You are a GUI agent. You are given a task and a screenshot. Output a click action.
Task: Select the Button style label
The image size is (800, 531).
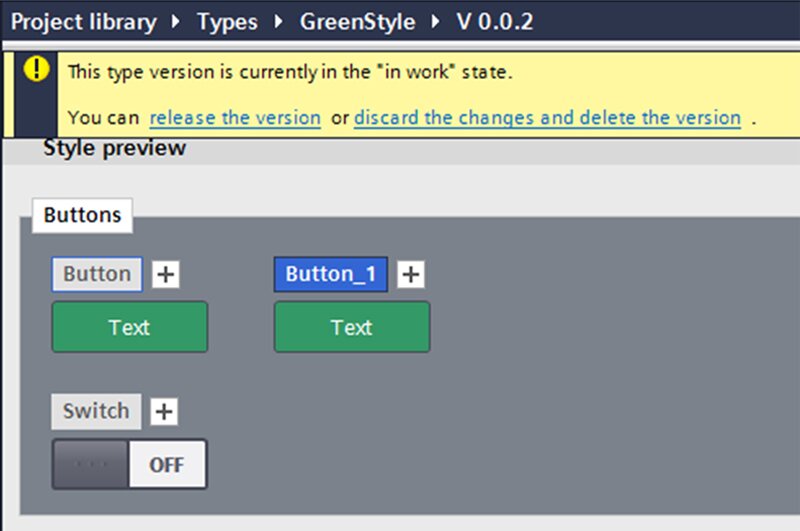97,274
